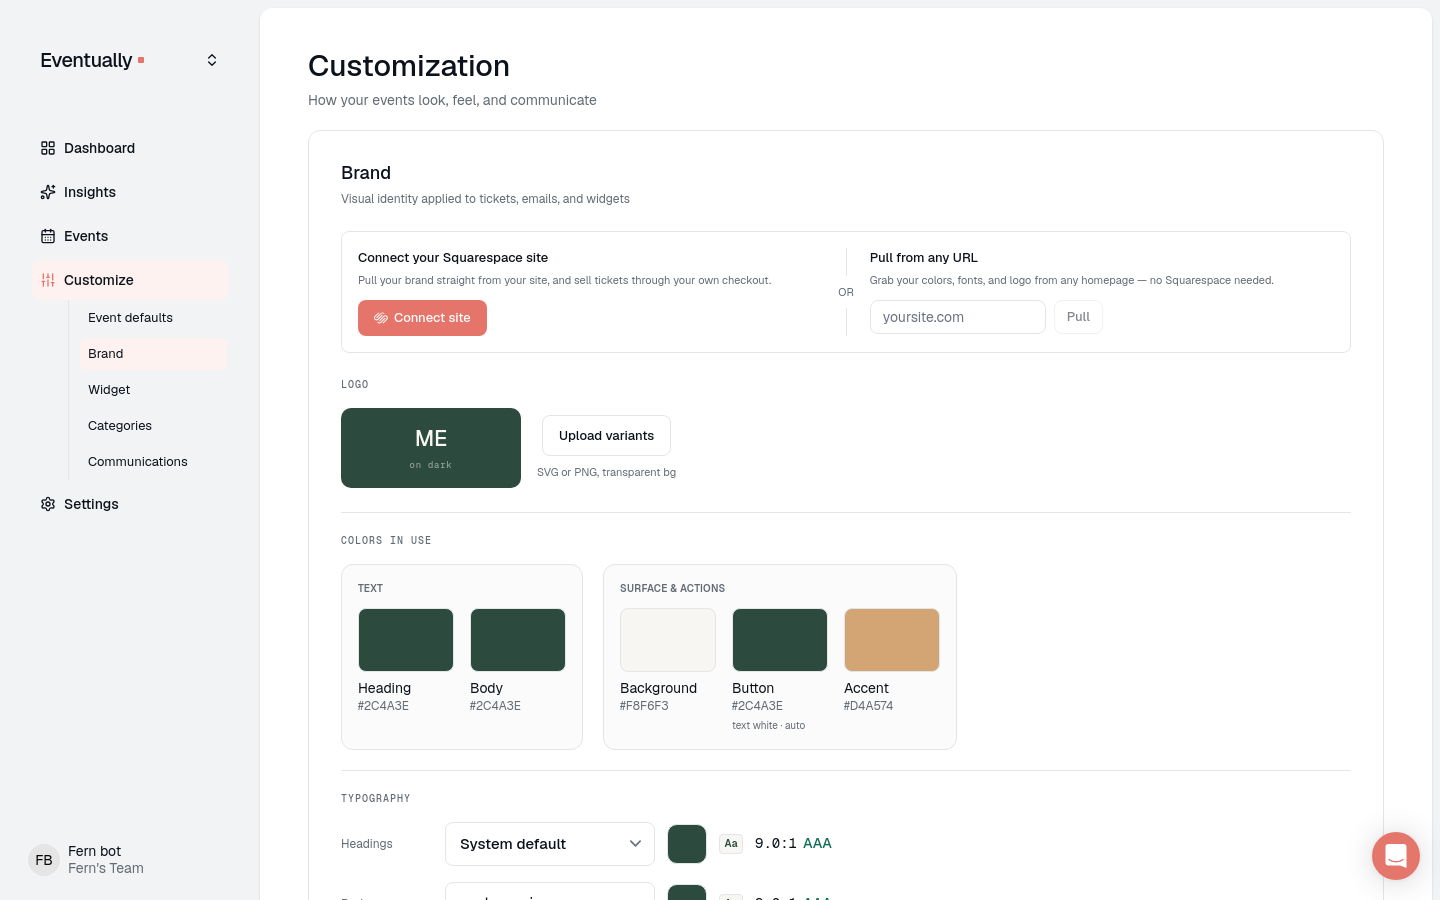Click the Fern's Team label
This screenshot has width=1440, height=900.
click(106, 869)
